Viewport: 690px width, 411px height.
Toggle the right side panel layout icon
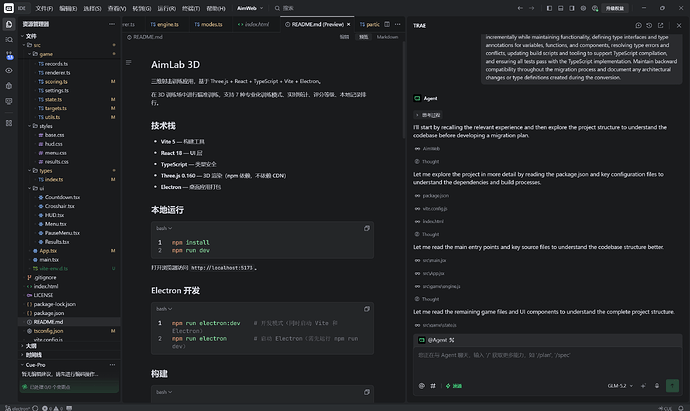(572, 8)
